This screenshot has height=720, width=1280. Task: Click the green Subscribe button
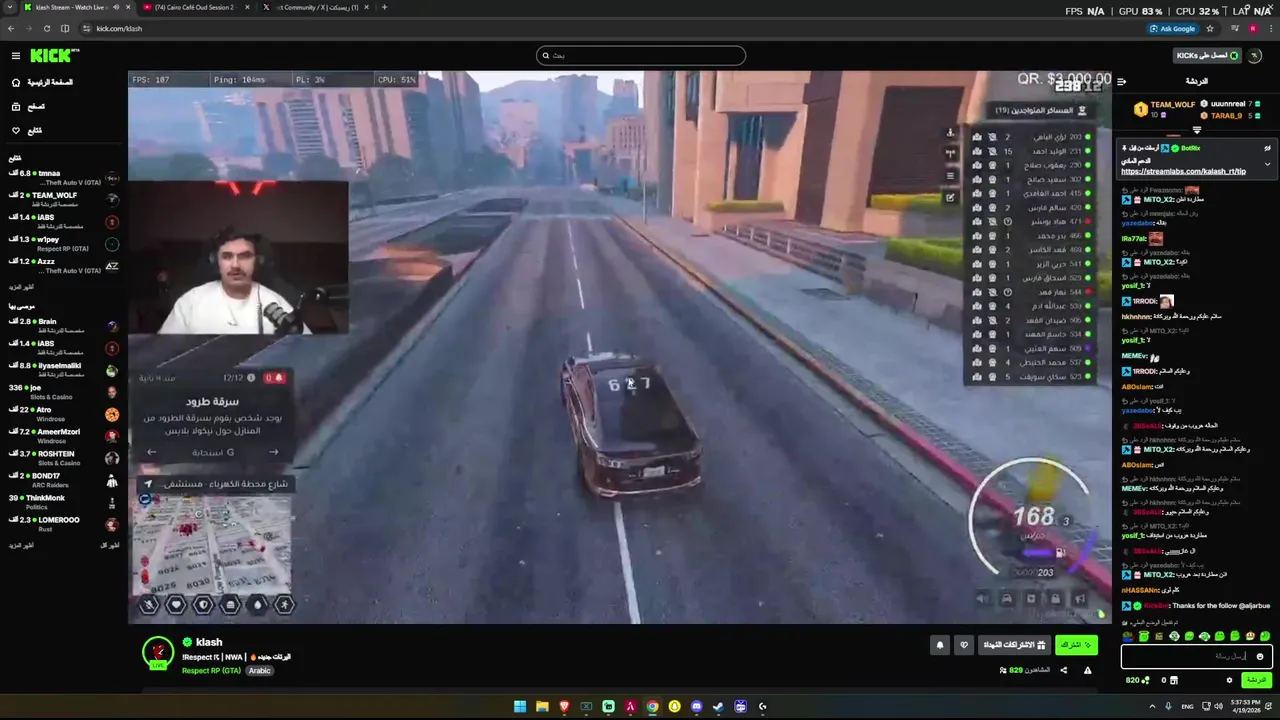[x=1076, y=645]
